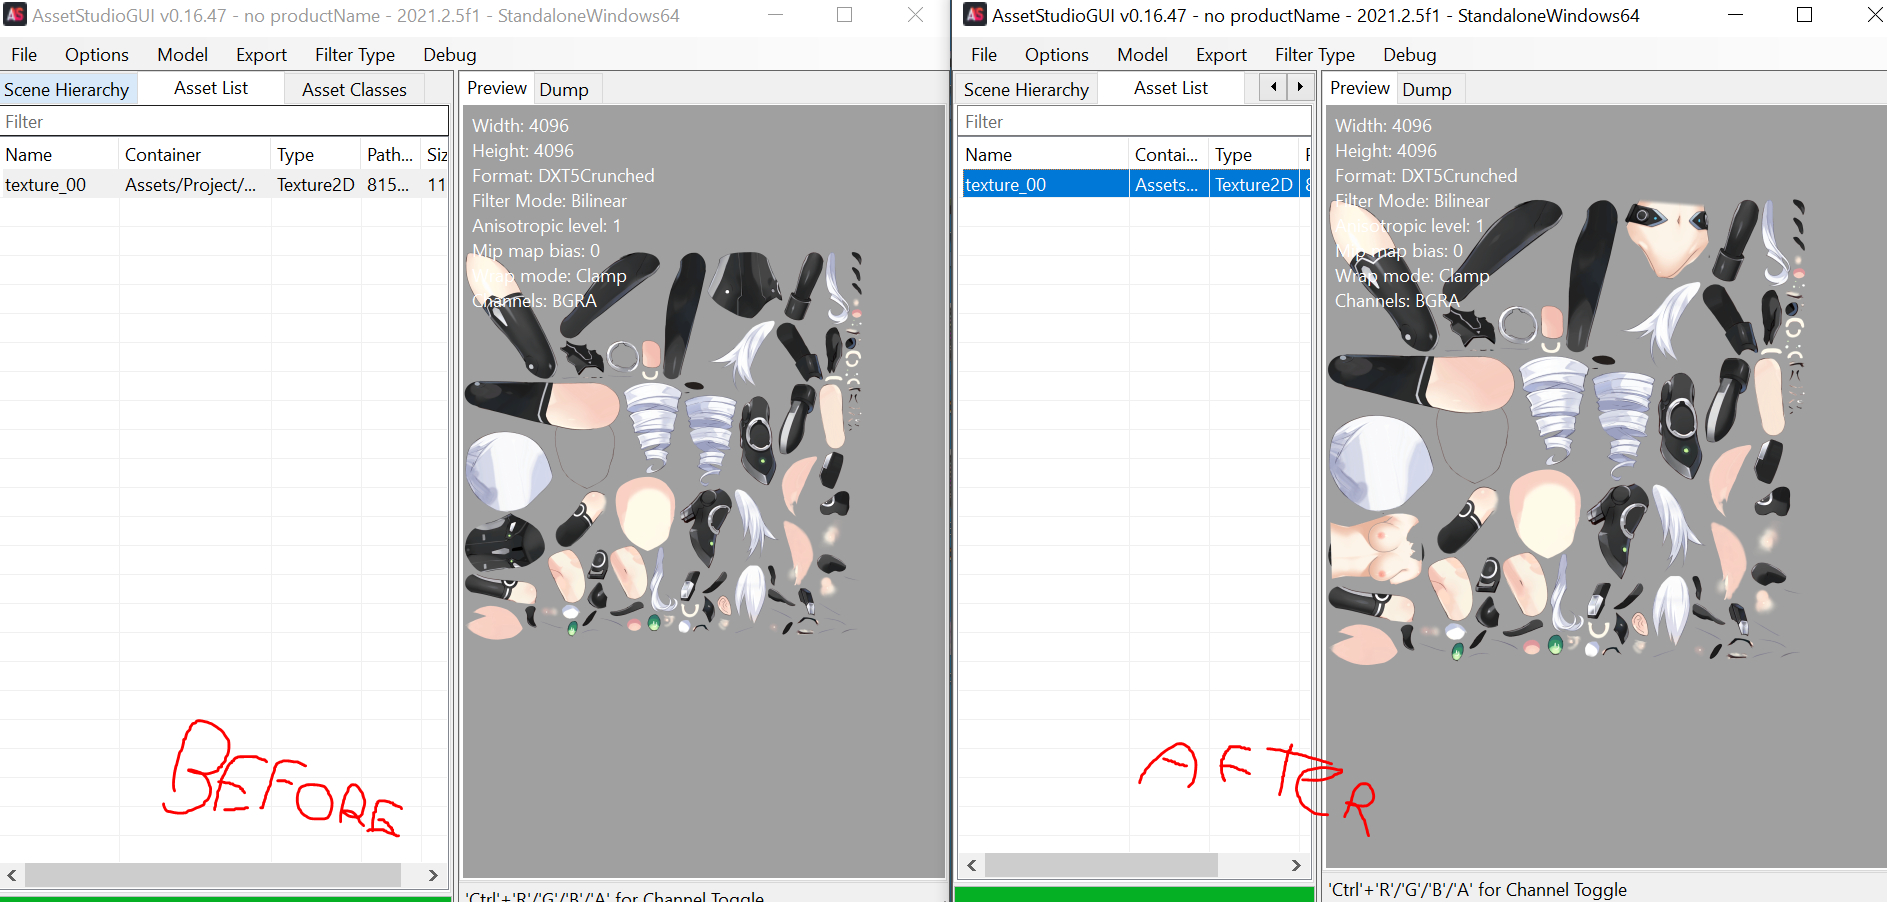The image size is (1887, 902).
Task: Open Model menu in right window
Action: 1142,54
